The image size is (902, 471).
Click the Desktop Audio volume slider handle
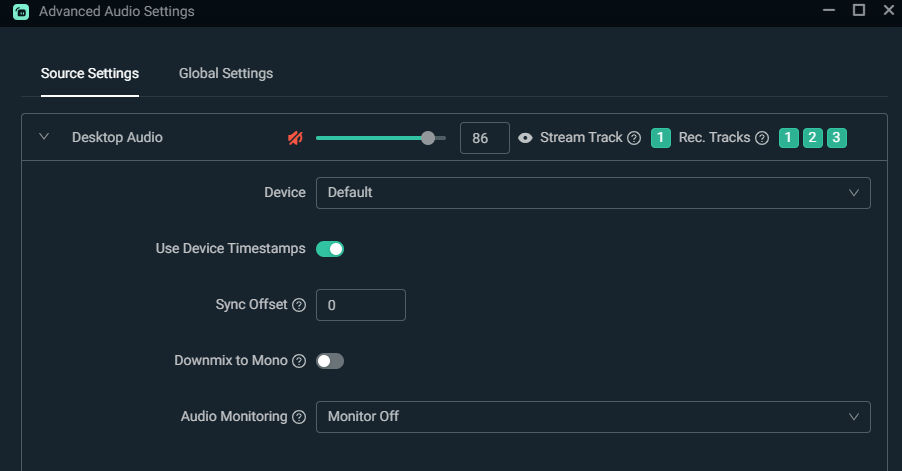(428, 138)
